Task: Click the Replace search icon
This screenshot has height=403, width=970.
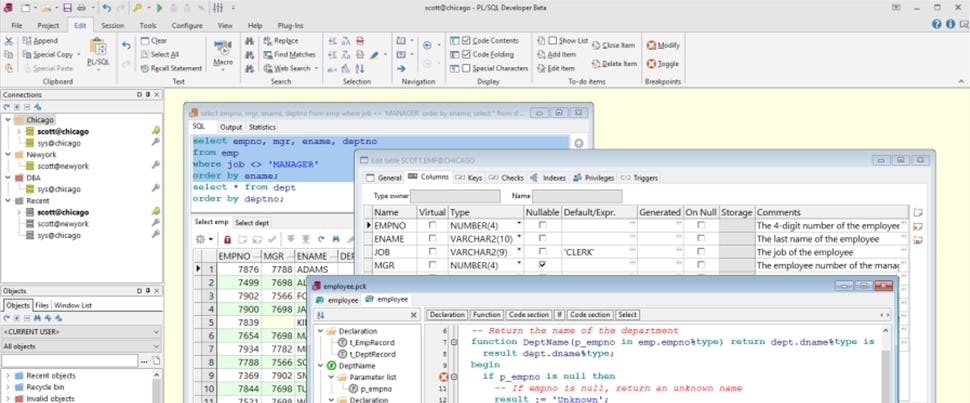Action: [x=267, y=41]
